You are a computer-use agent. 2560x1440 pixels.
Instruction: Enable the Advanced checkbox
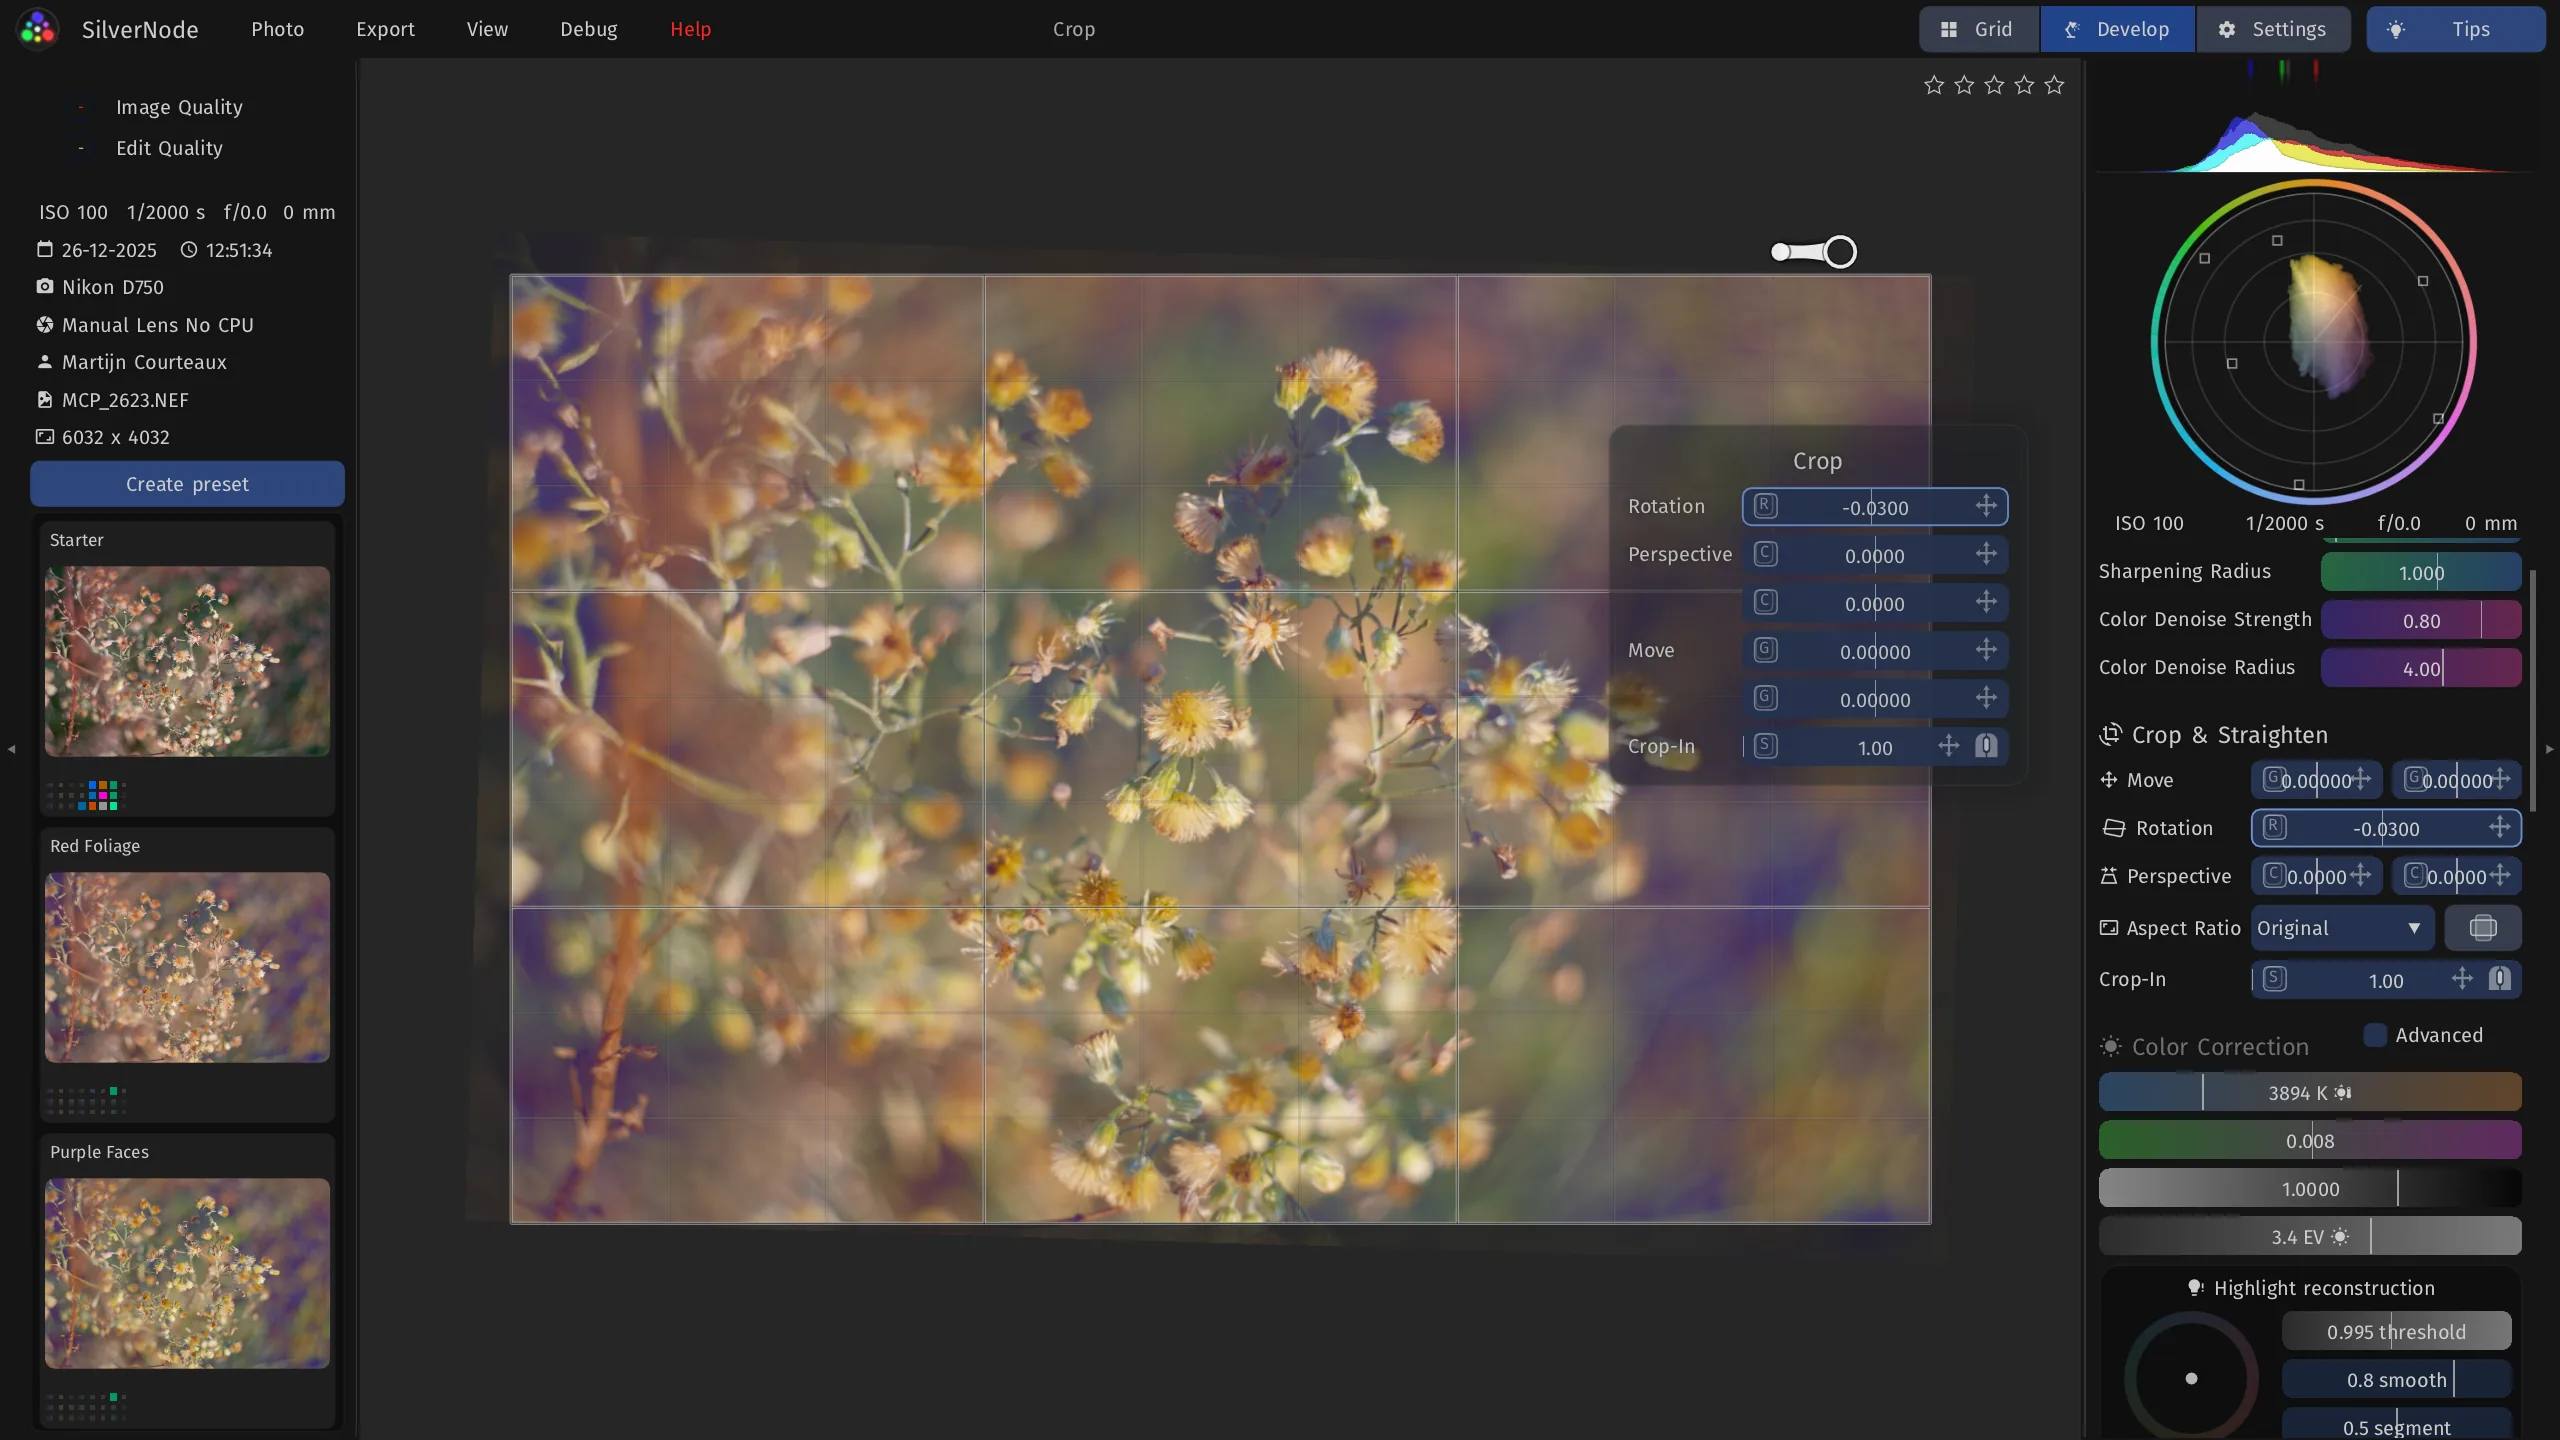[2375, 1035]
